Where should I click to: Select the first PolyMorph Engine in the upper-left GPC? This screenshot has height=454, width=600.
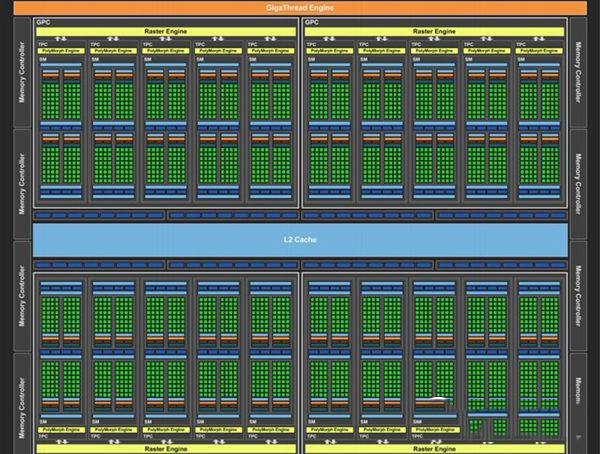[61, 51]
